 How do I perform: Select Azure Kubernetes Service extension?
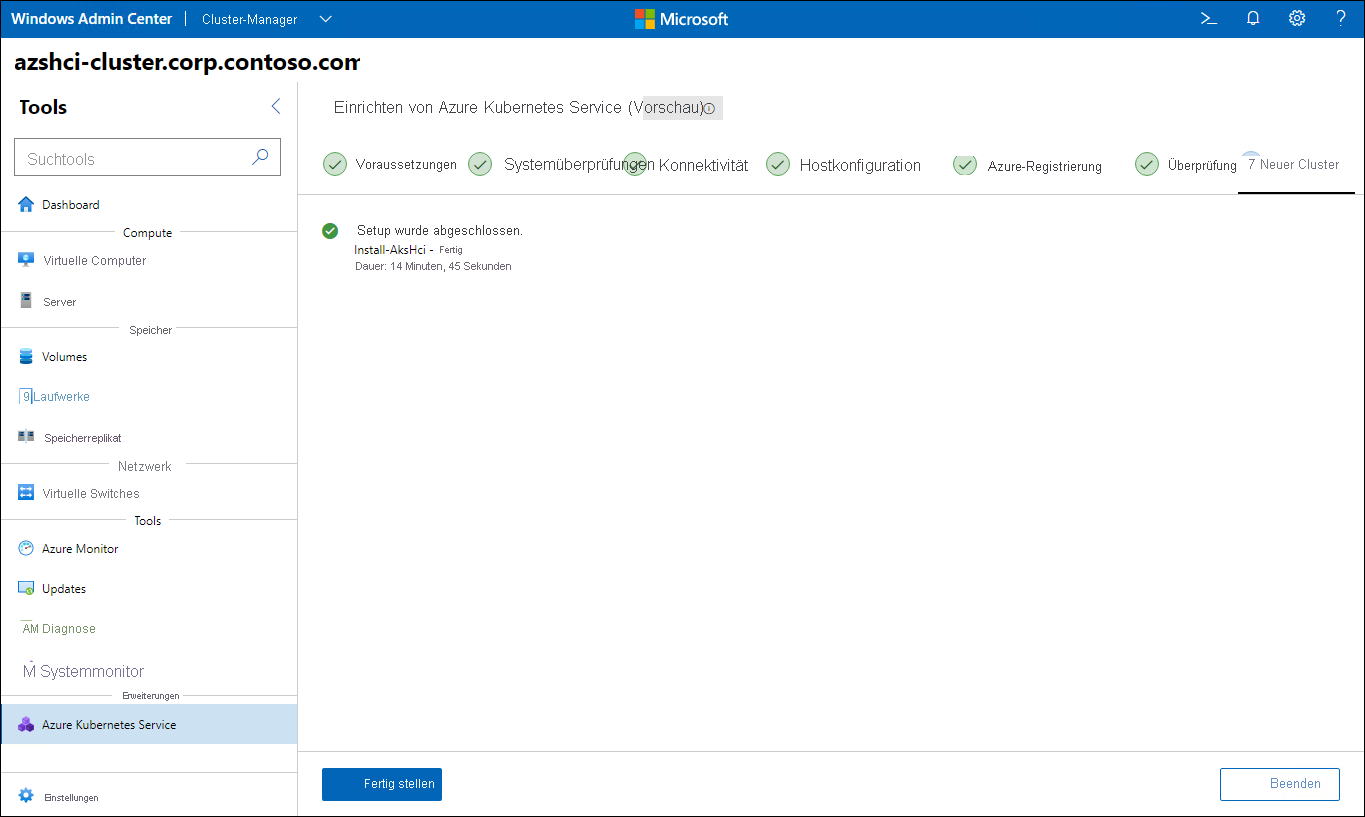(x=149, y=724)
